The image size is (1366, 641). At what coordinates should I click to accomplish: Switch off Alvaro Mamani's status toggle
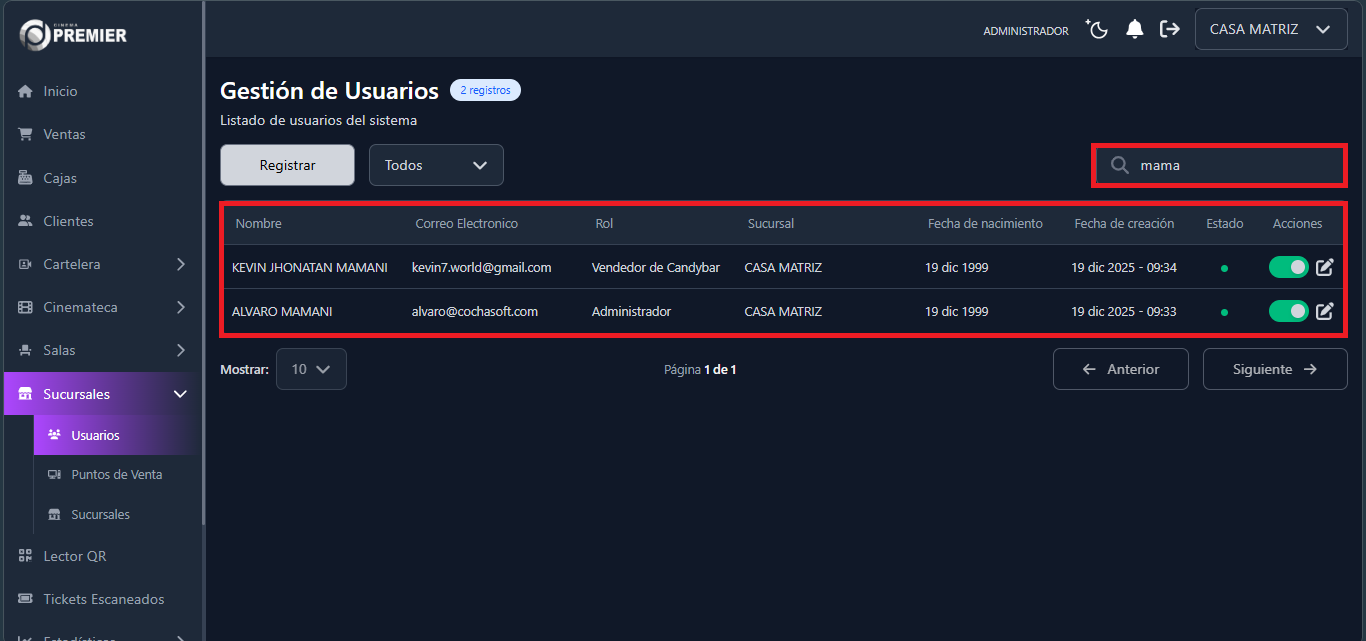coord(1288,311)
